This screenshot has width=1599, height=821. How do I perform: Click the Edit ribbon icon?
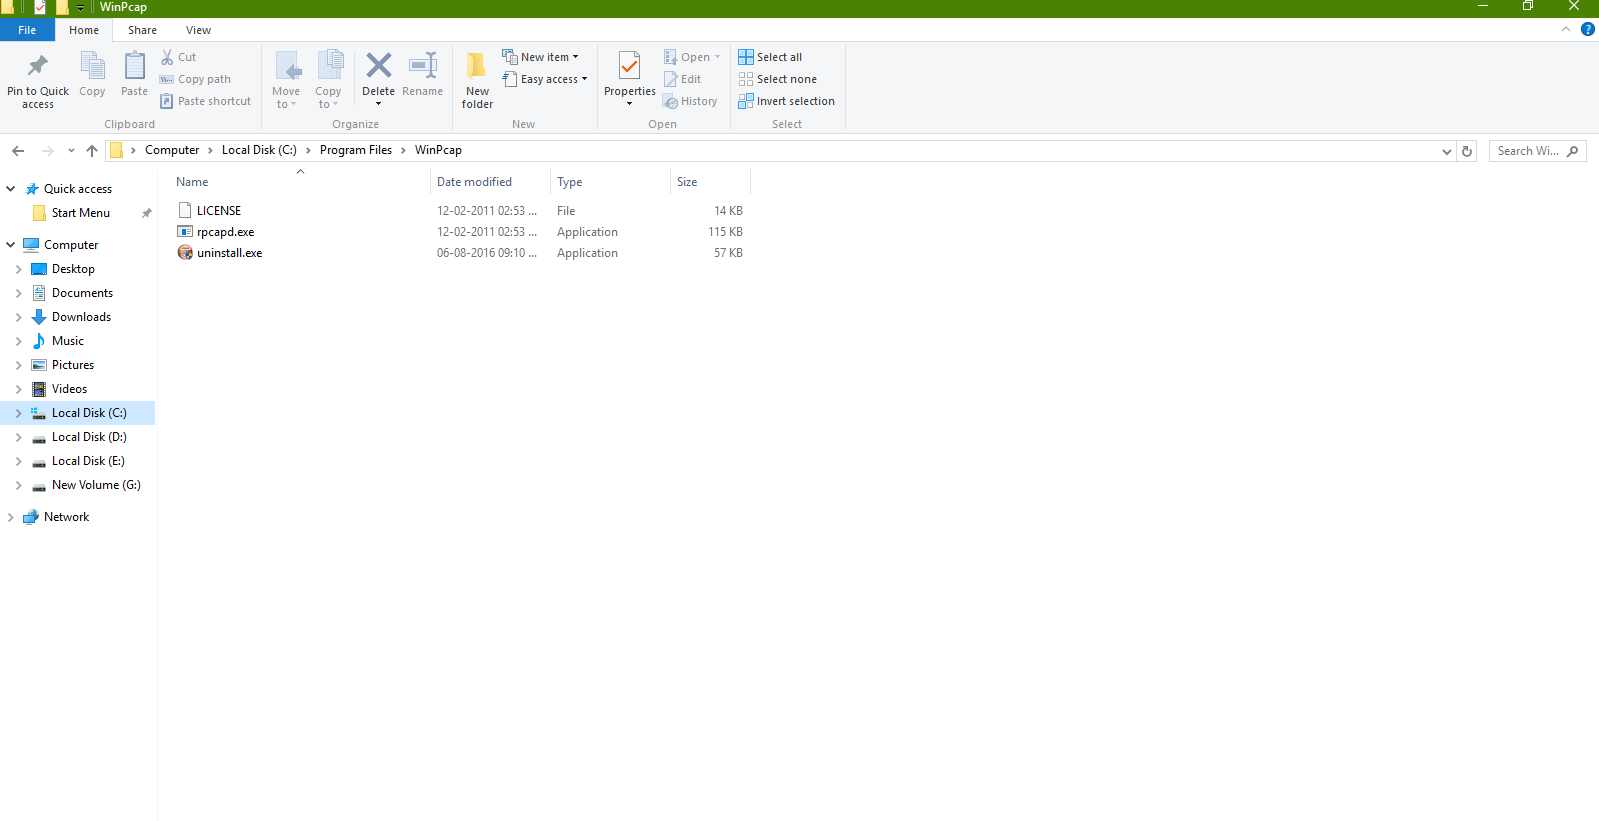[670, 79]
